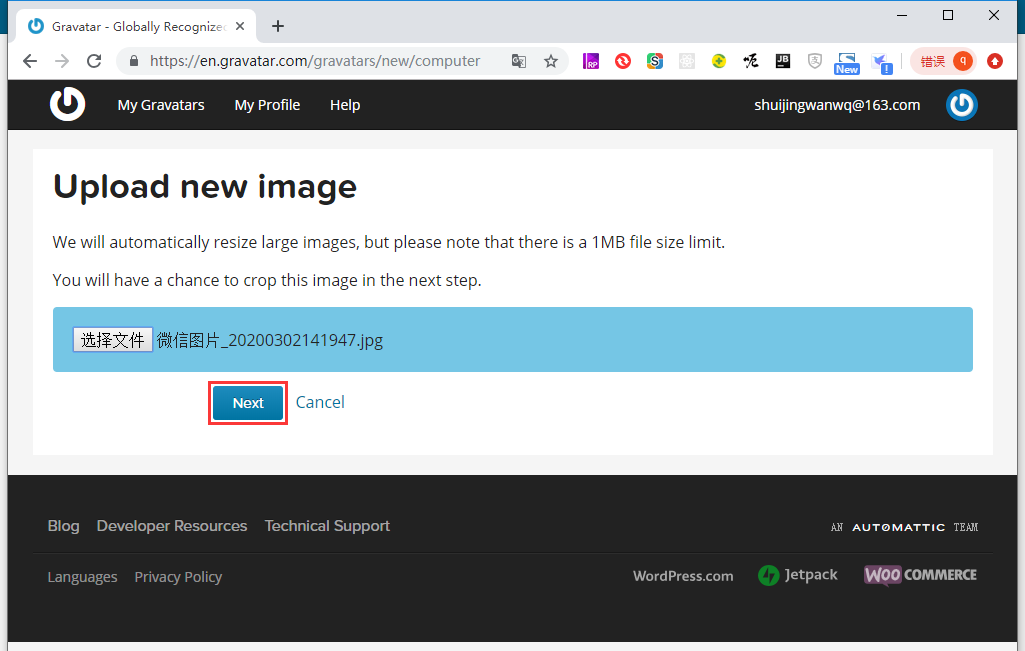This screenshot has width=1025, height=651.
Task: Open Developer Resources footer link
Action: pos(172,526)
